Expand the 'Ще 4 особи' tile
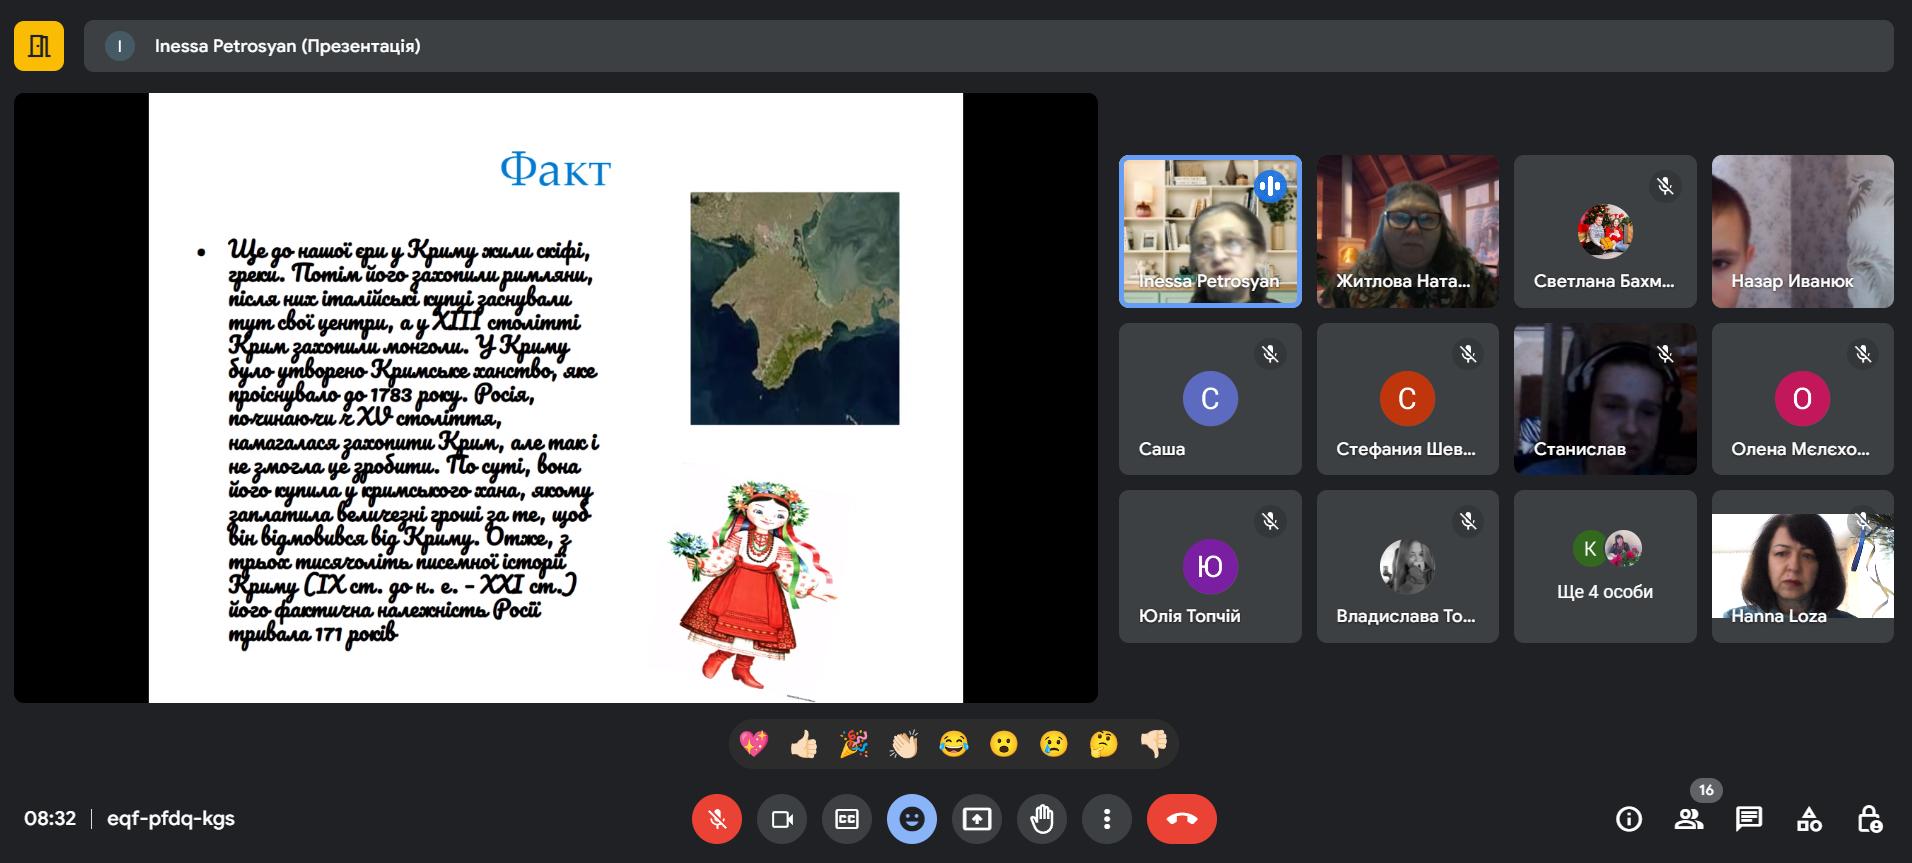 [x=1605, y=566]
